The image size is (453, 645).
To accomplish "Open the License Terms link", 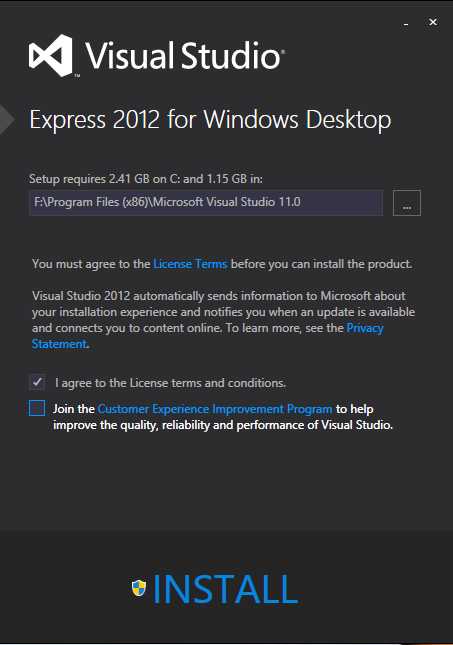I will [x=190, y=264].
